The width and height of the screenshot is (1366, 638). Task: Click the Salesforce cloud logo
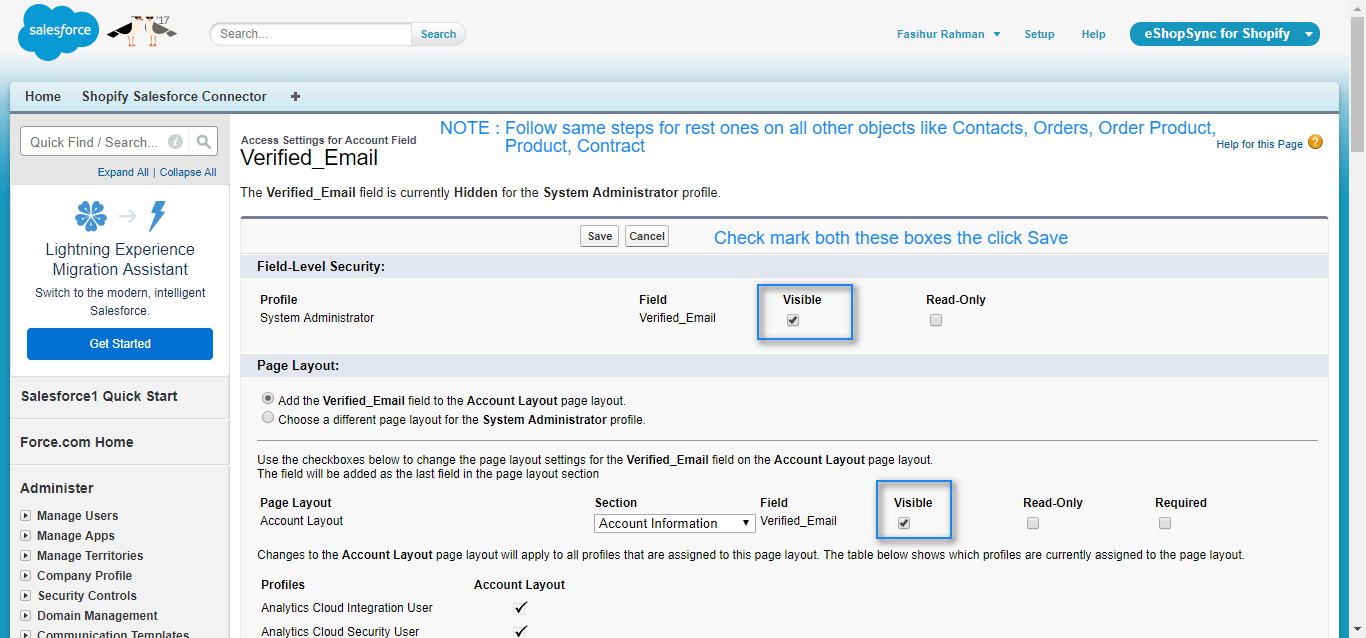coord(59,32)
